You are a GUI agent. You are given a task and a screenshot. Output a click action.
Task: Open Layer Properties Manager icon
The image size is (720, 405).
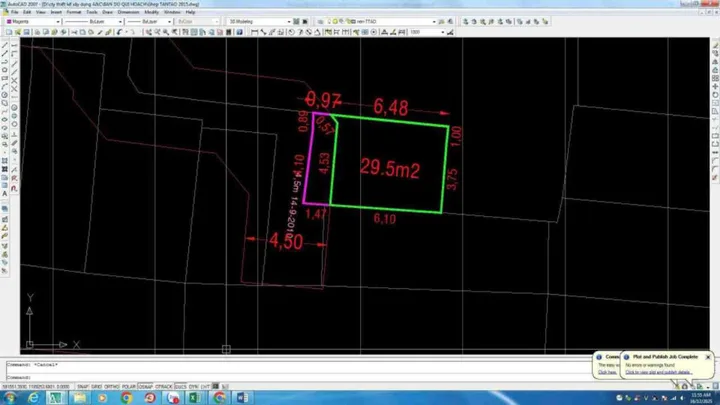pyautogui.click(x=320, y=22)
